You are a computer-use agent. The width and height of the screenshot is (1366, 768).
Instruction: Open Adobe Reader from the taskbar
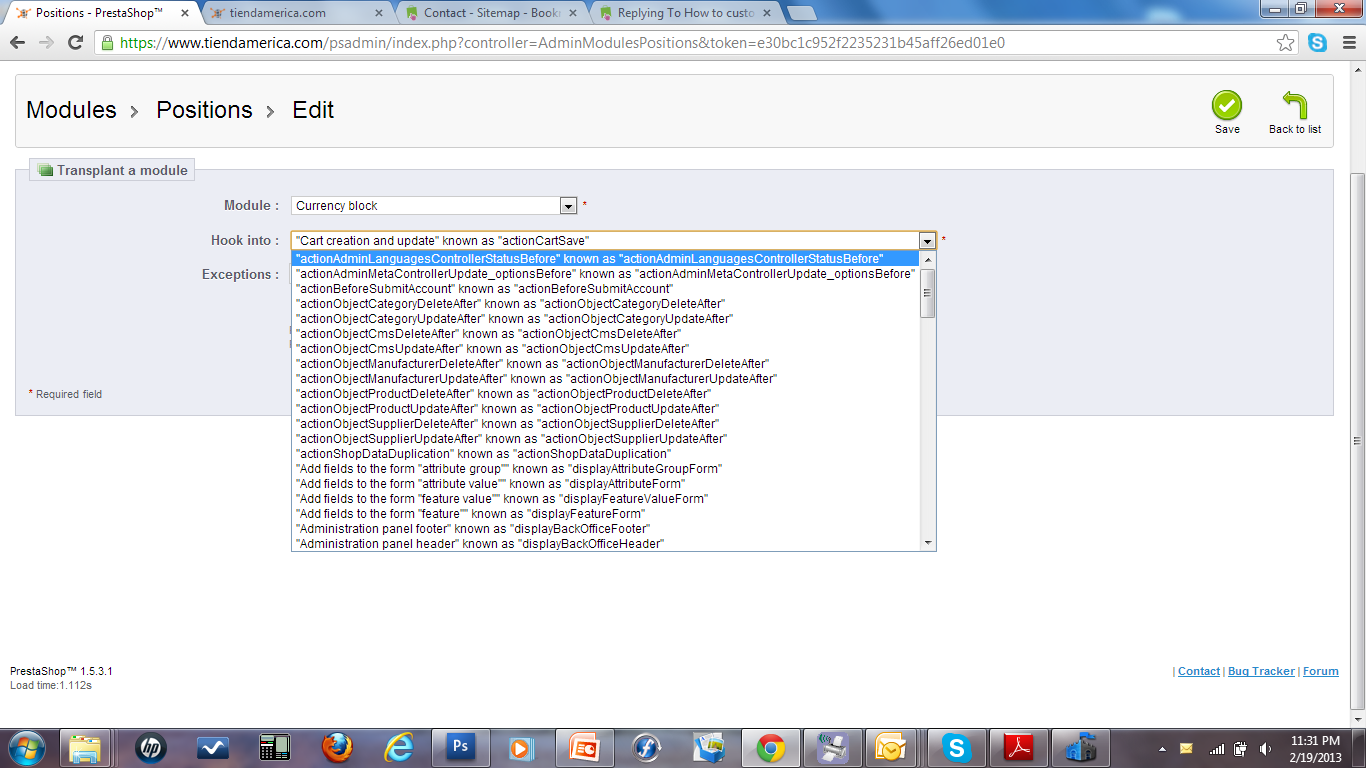[x=1017, y=748]
